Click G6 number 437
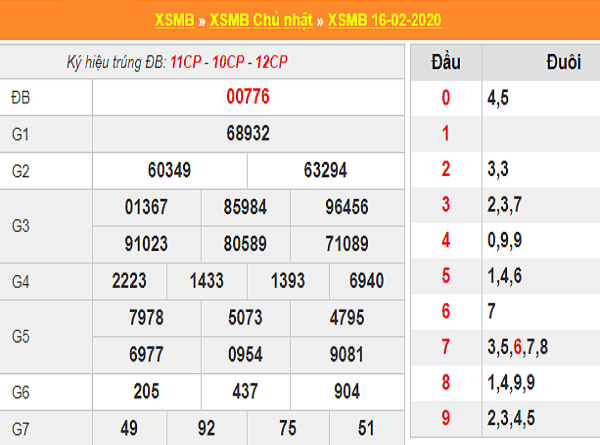Screen dimensions: 600x445 click(x=246, y=392)
